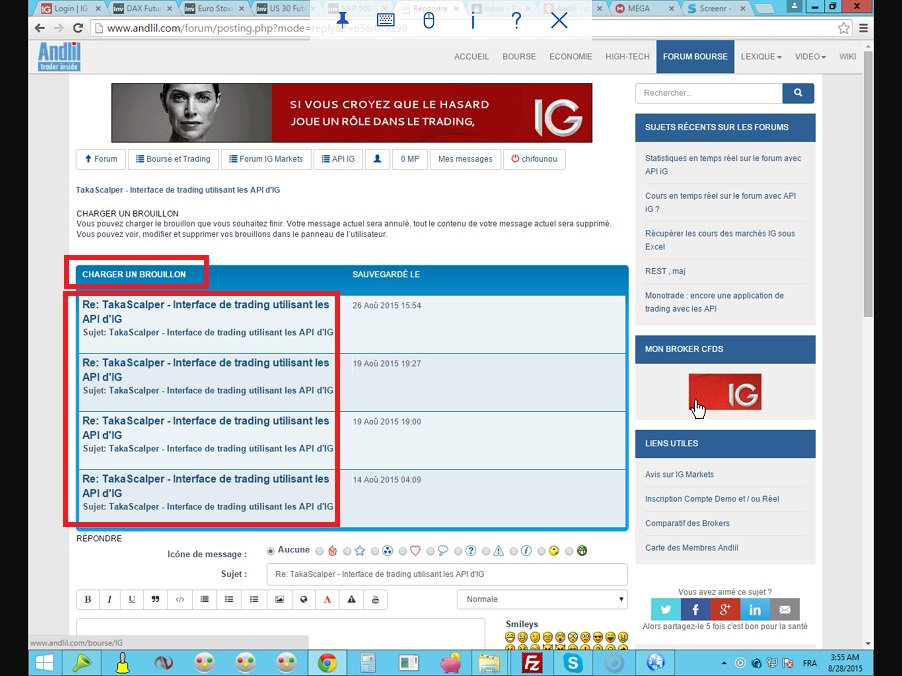This screenshot has height=676, width=902.
Task: Insert a quote block
Action: click(155, 599)
